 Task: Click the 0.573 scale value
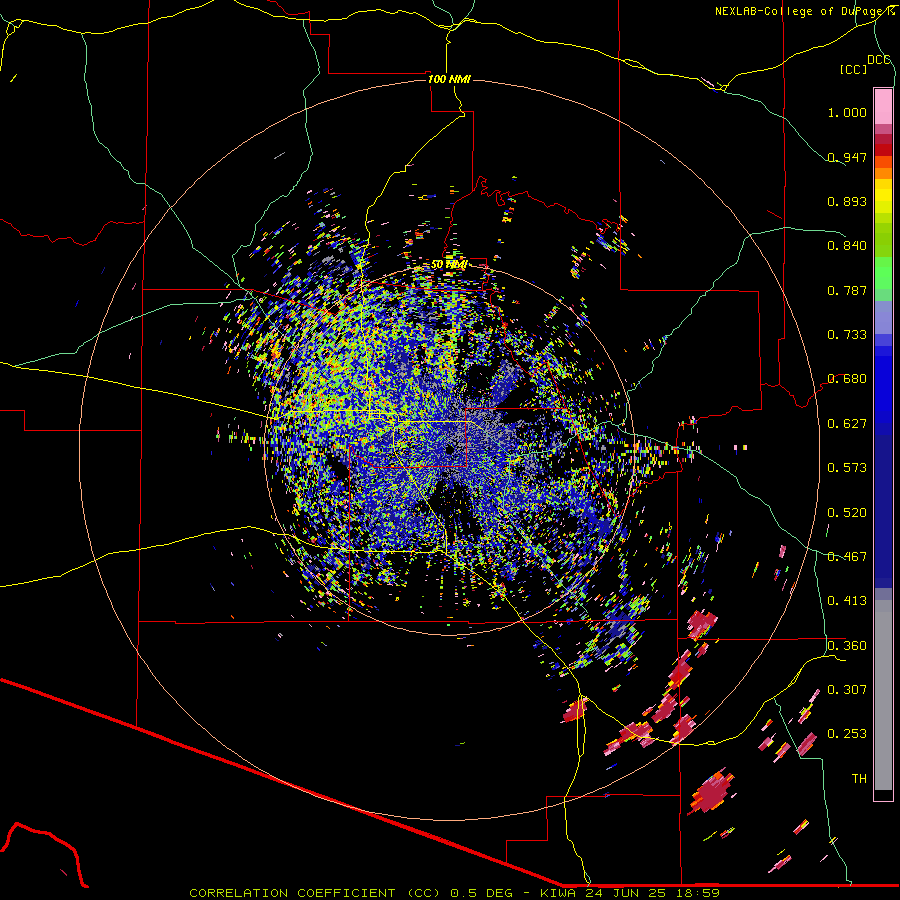[847, 468]
